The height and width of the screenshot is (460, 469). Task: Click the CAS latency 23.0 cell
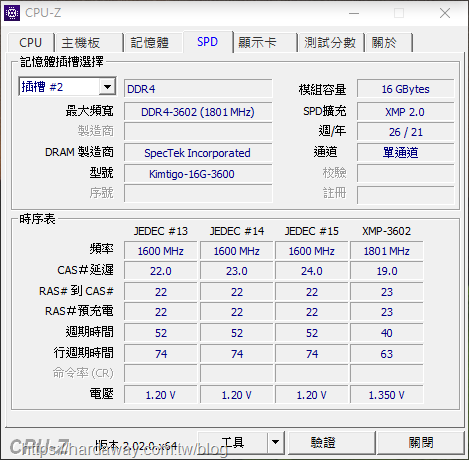pos(237,271)
